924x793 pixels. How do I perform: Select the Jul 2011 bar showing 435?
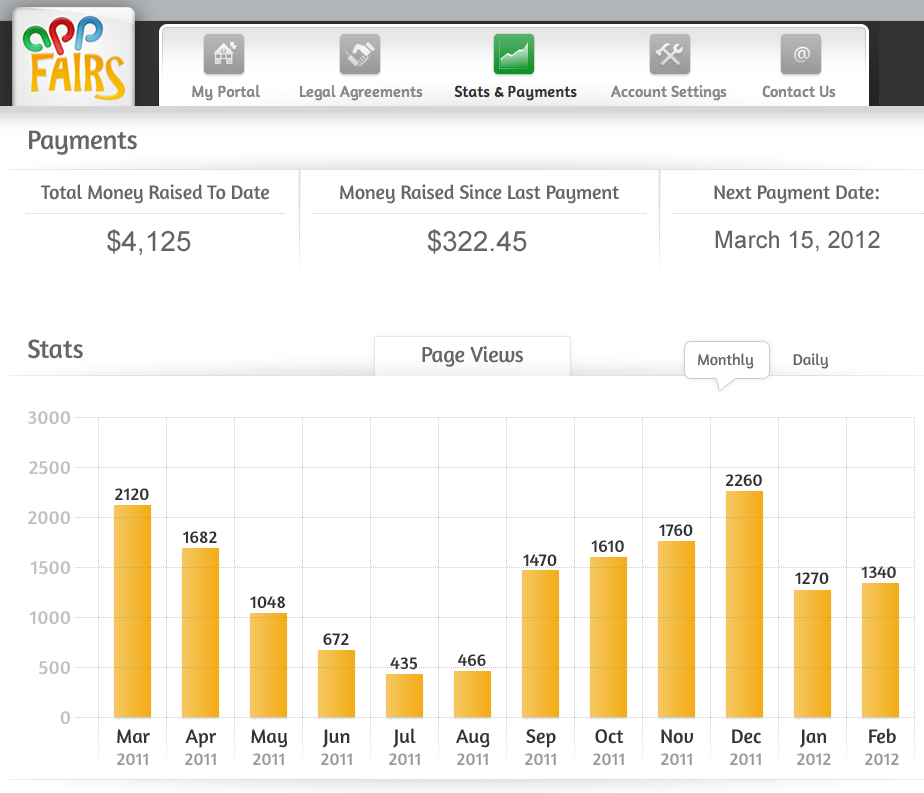click(404, 695)
